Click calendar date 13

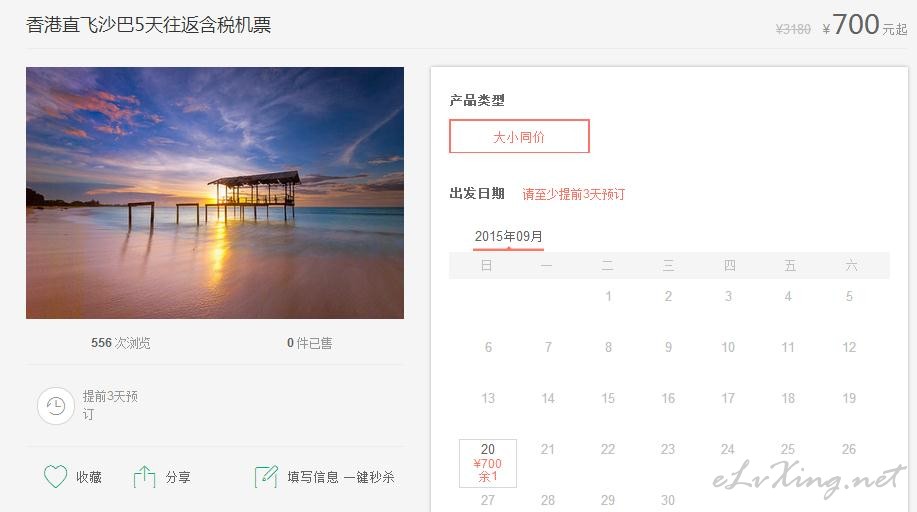point(488,398)
